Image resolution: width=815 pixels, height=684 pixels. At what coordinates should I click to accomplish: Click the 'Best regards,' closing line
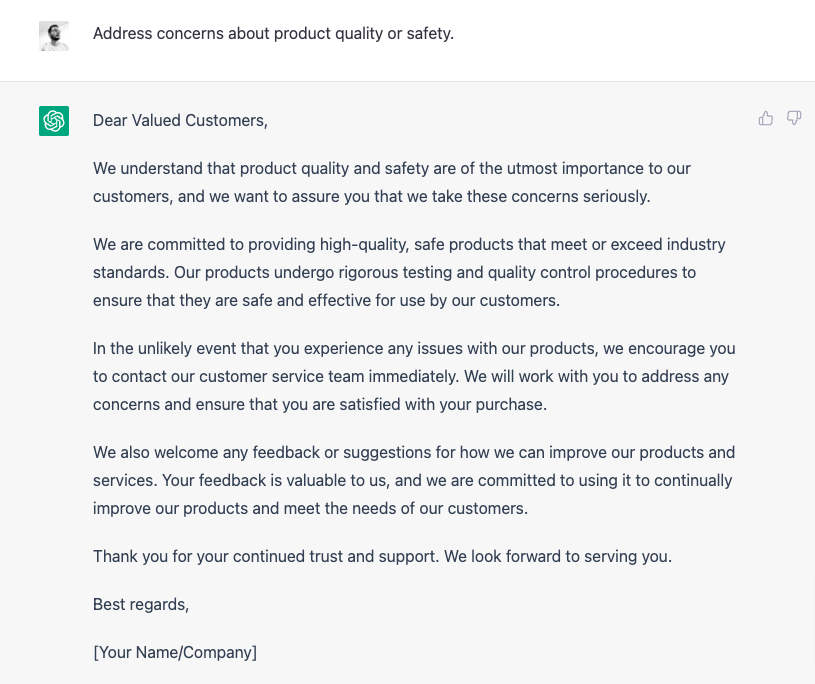tap(141, 604)
